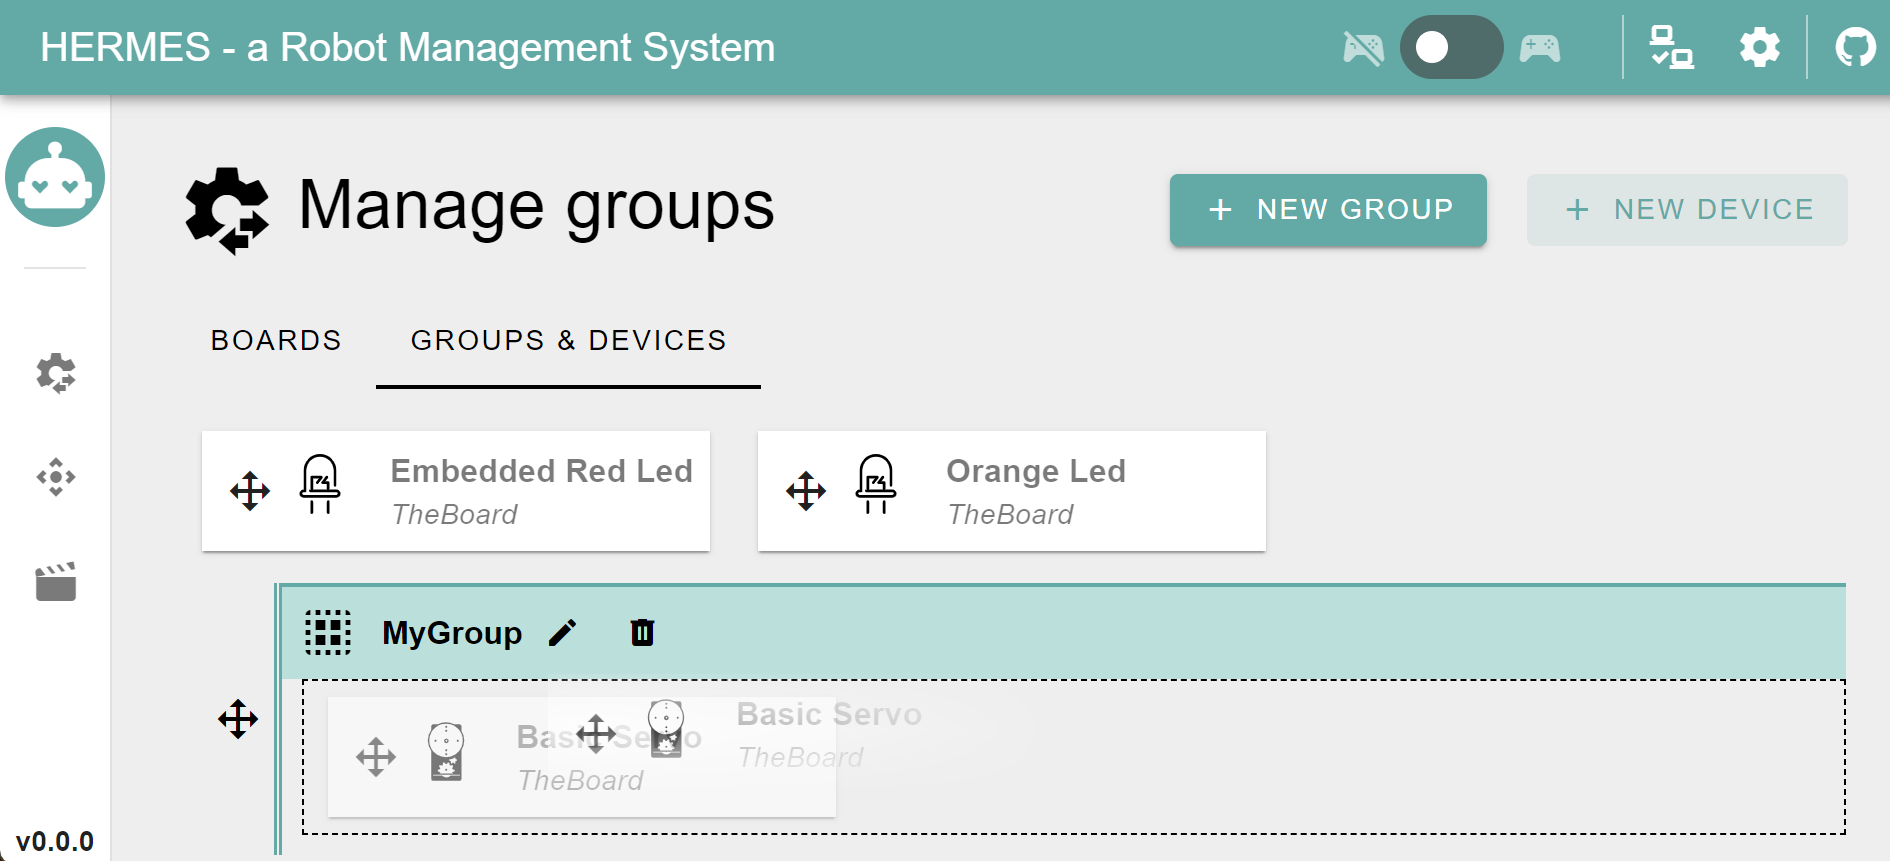1890x861 pixels.
Task: Open the GitHub repository link icon
Action: click(x=1856, y=47)
